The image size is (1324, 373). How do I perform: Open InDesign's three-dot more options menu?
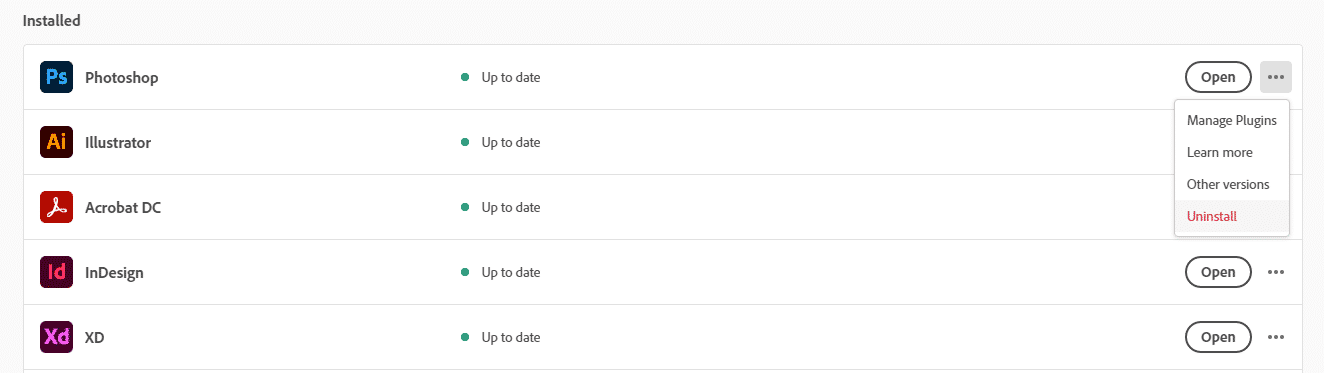[x=1276, y=272]
